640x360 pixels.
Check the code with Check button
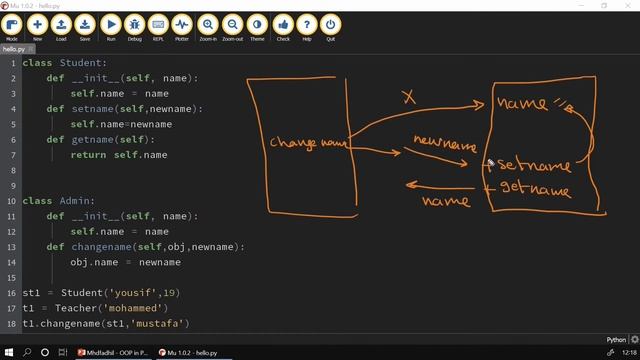[283, 28]
